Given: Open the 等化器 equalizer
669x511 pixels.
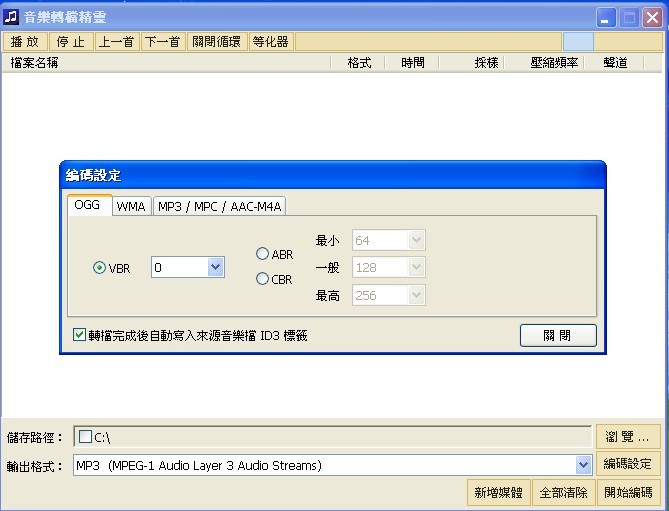Looking at the screenshot, I should (x=270, y=42).
